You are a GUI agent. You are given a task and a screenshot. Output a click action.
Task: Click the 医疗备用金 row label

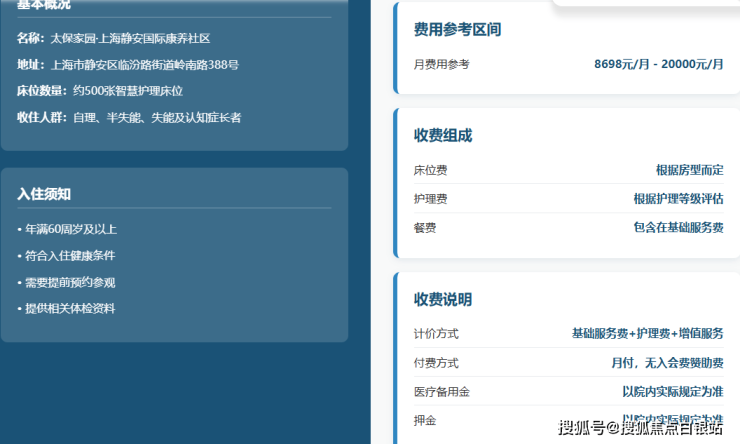(x=442, y=392)
